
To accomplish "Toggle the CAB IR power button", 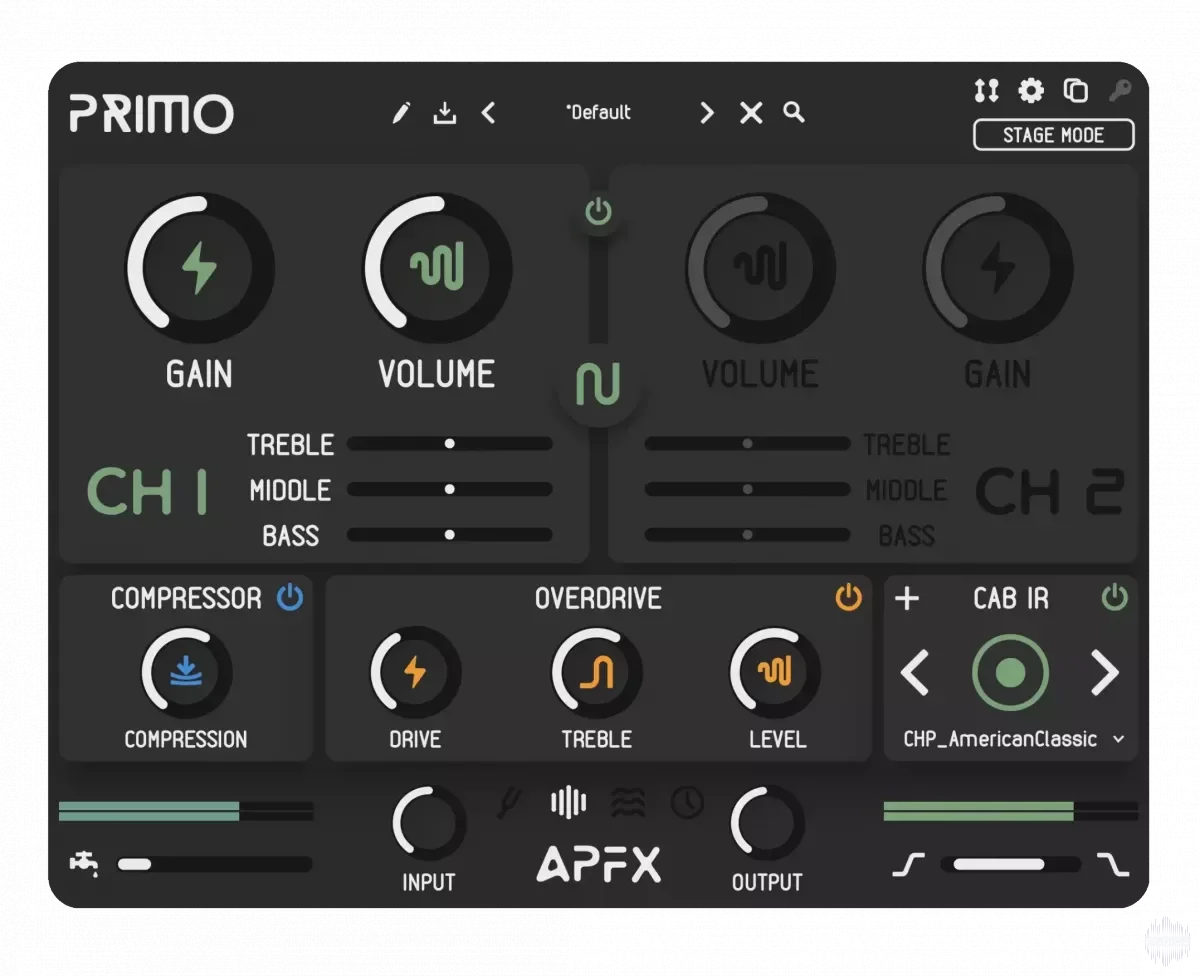I will 1114,598.
